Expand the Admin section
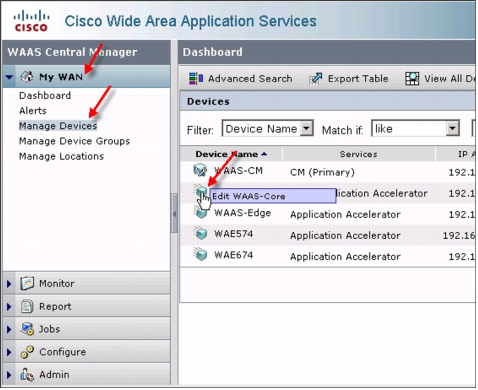 (x=9, y=375)
